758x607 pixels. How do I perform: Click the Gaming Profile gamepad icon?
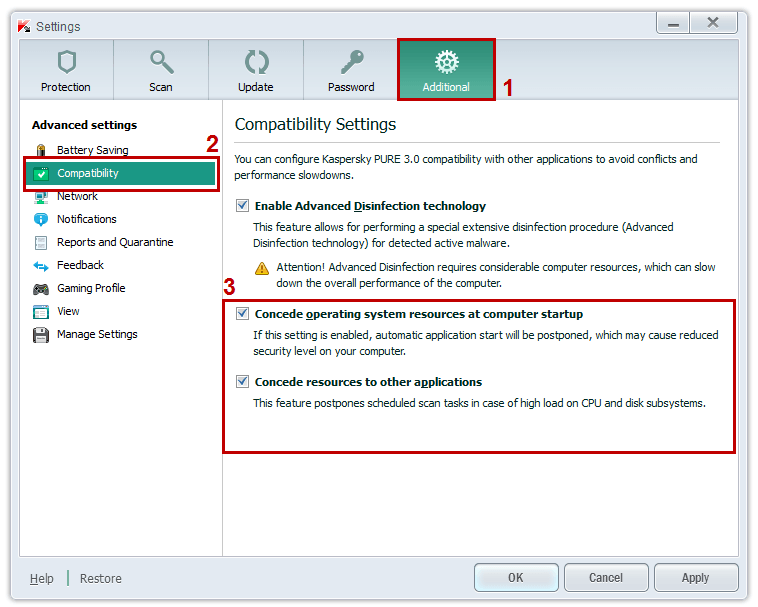click(41, 289)
